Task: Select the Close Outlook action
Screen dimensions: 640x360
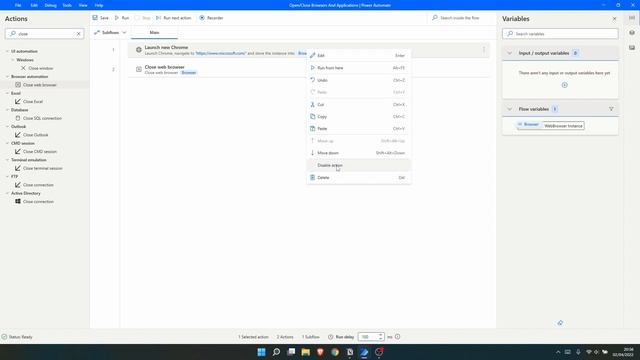Action: [36, 135]
